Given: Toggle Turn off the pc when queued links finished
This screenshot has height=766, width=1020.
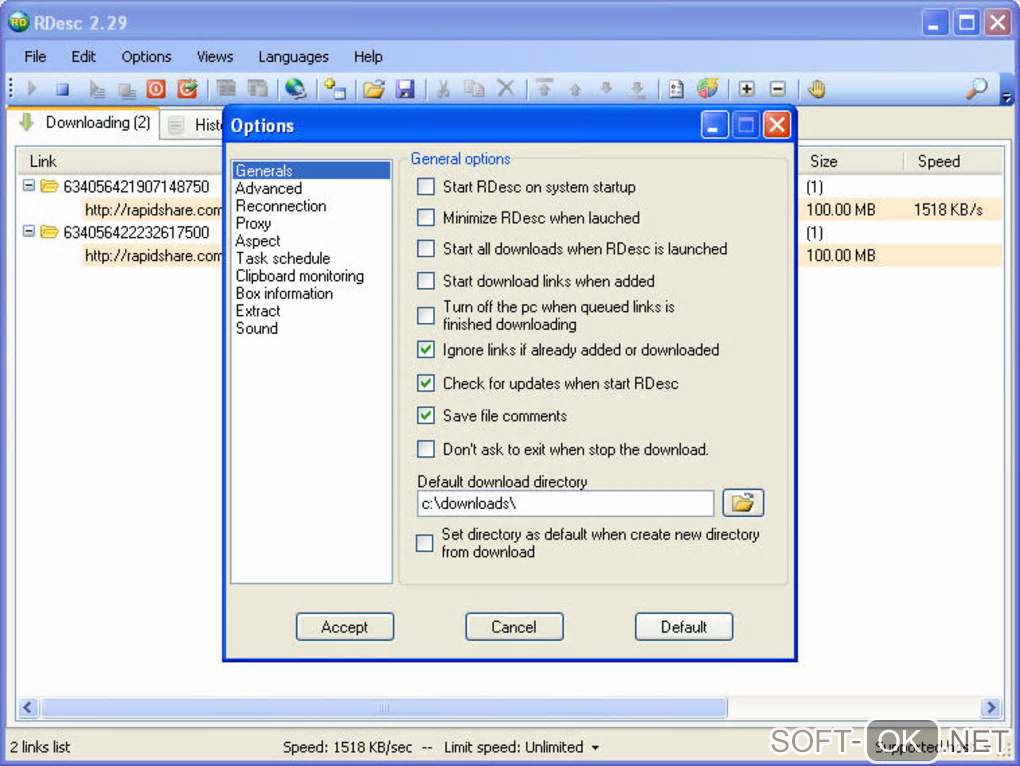Looking at the screenshot, I should 426,315.
